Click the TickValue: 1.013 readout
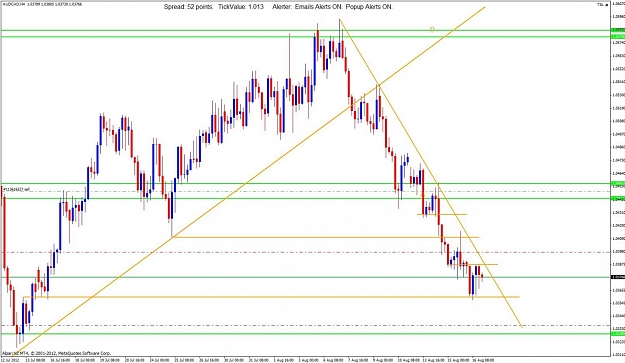Screen dimensions: 625x363 (x=241, y=7)
